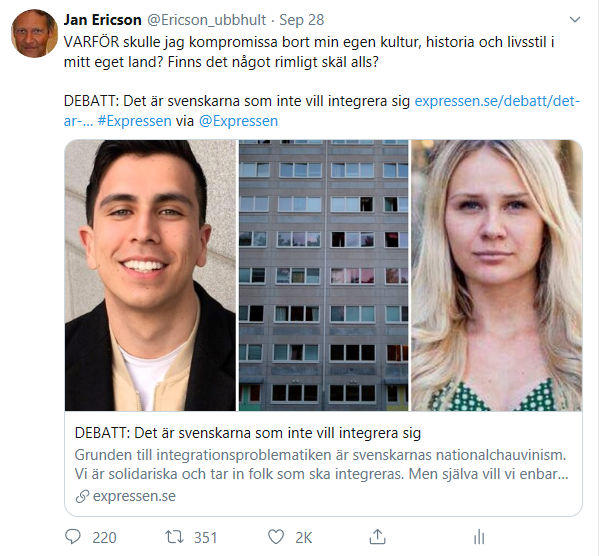
Task: View tweet analytics bar chart icon
Action: click(479, 537)
